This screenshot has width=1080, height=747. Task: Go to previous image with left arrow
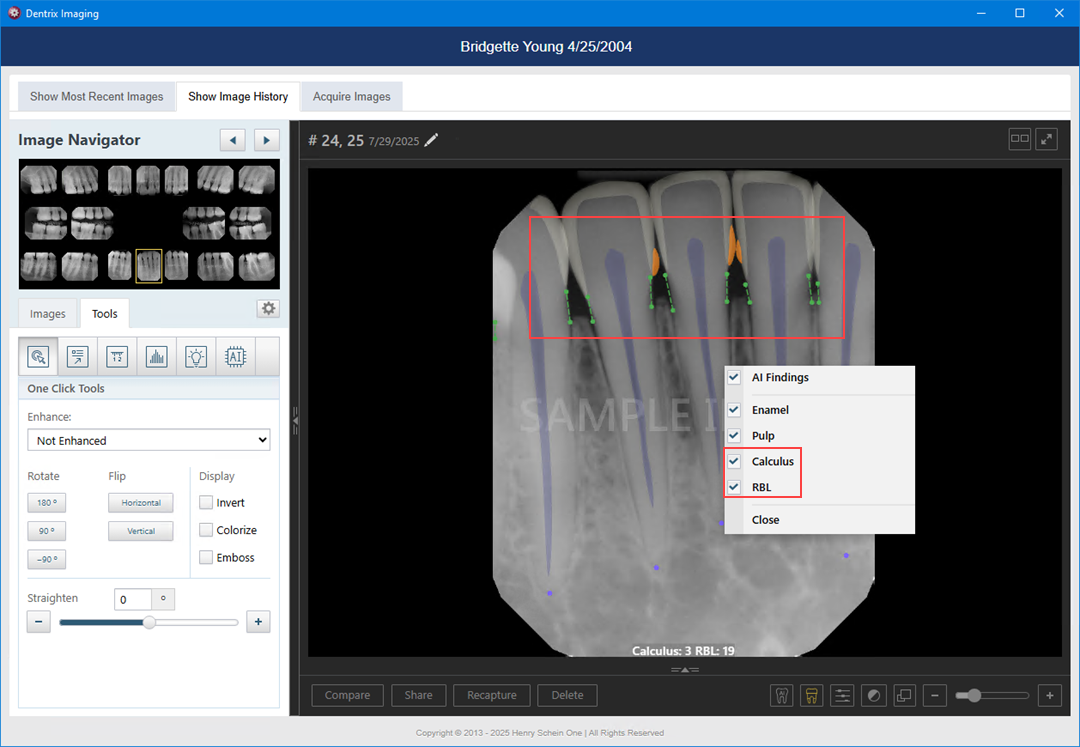(x=233, y=140)
